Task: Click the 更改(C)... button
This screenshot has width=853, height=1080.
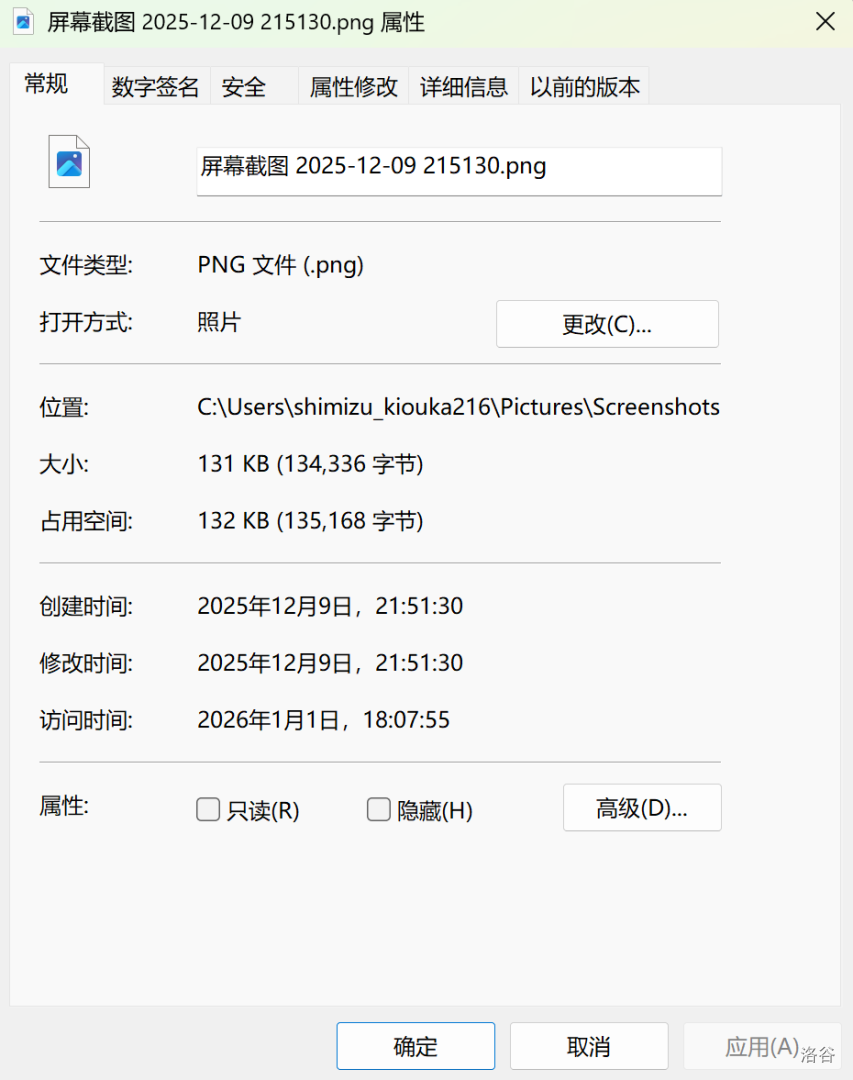Action: coord(607,325)
